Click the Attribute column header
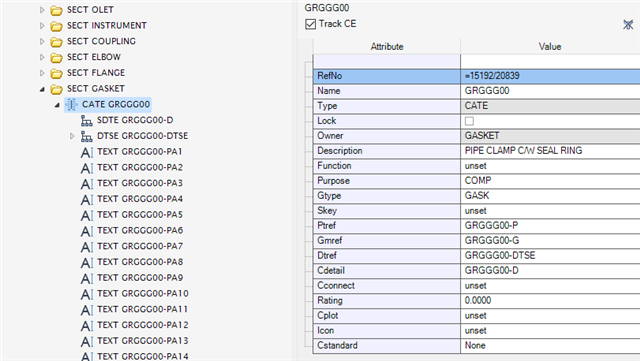Screen dimensions: 640x361 (387, 47)
